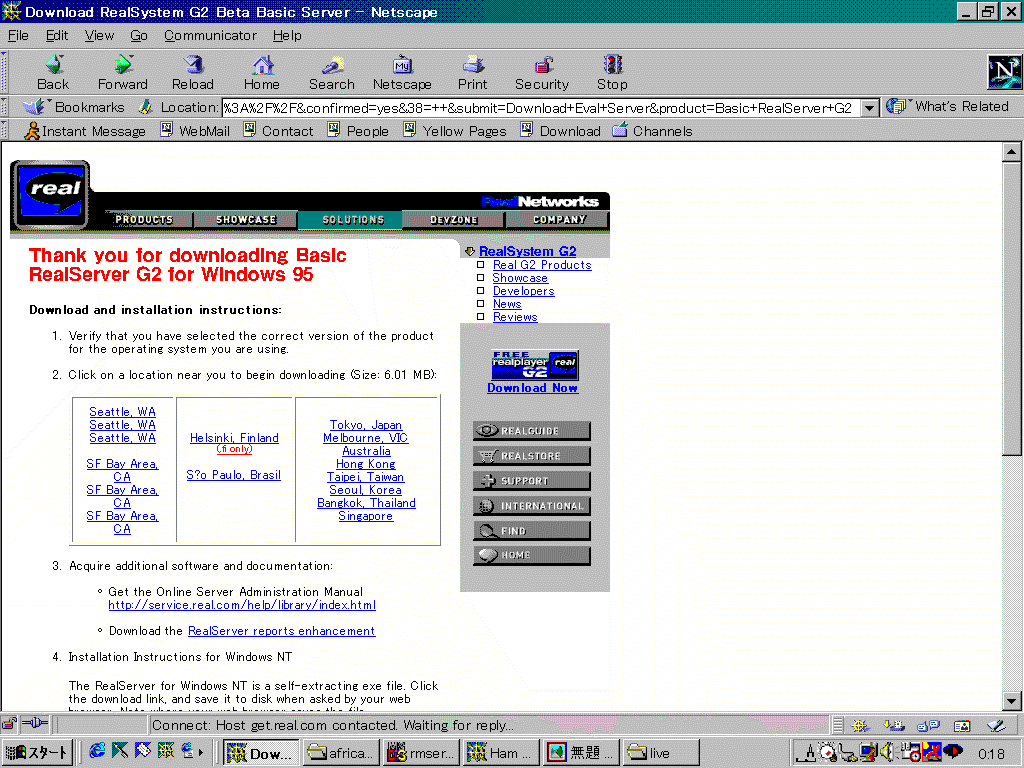Click the component bar grip handle
1024x768 pixels.
(x=838, y=725)
